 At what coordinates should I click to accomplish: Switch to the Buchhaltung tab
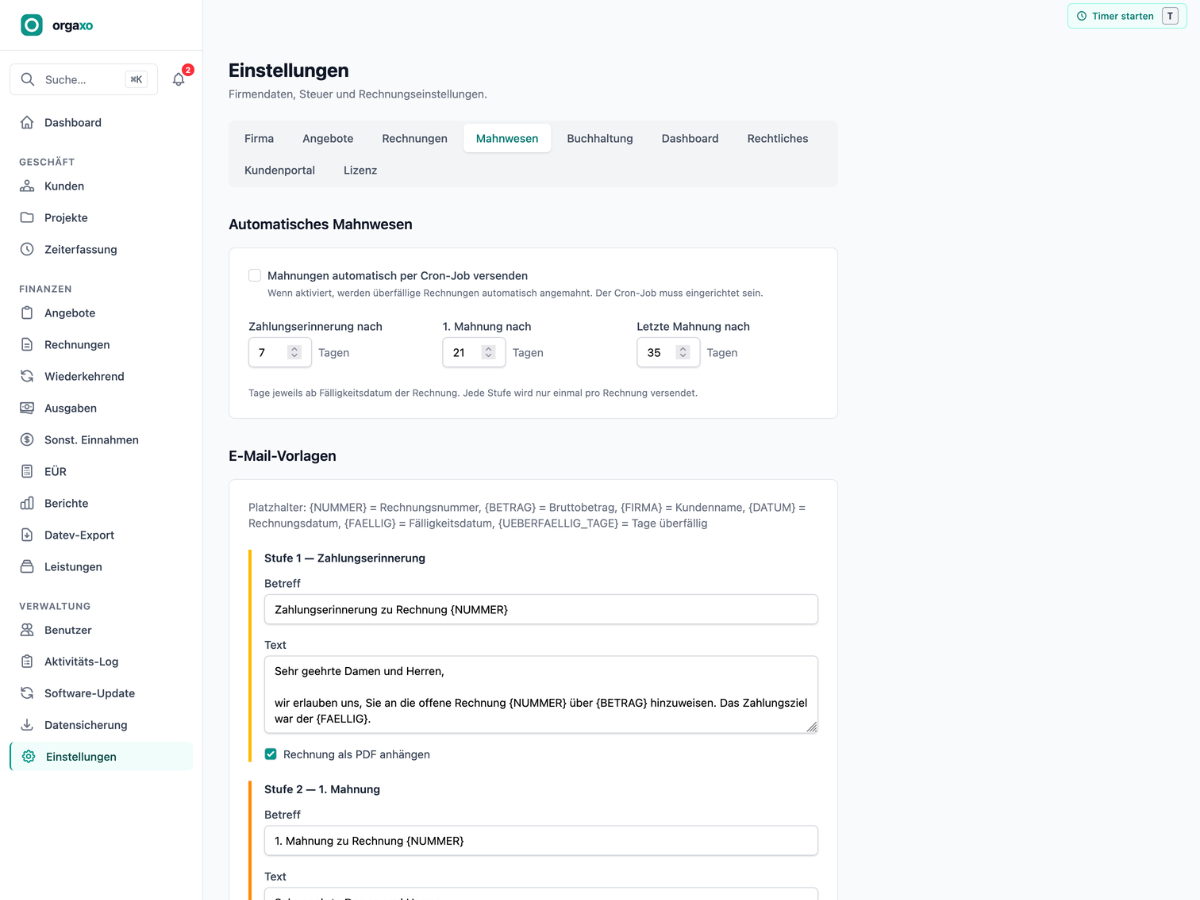coord(600,138)
